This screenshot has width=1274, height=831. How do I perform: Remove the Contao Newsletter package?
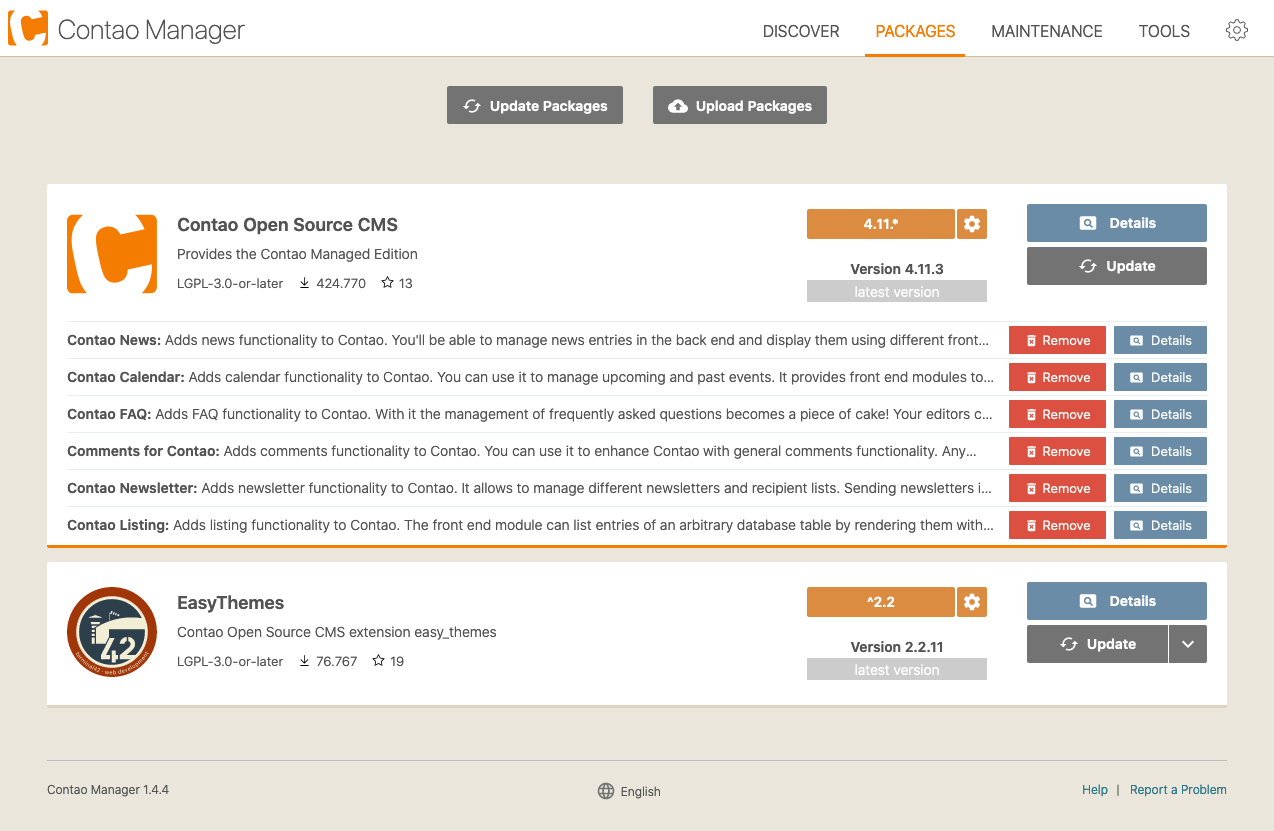click(1057, 488)
